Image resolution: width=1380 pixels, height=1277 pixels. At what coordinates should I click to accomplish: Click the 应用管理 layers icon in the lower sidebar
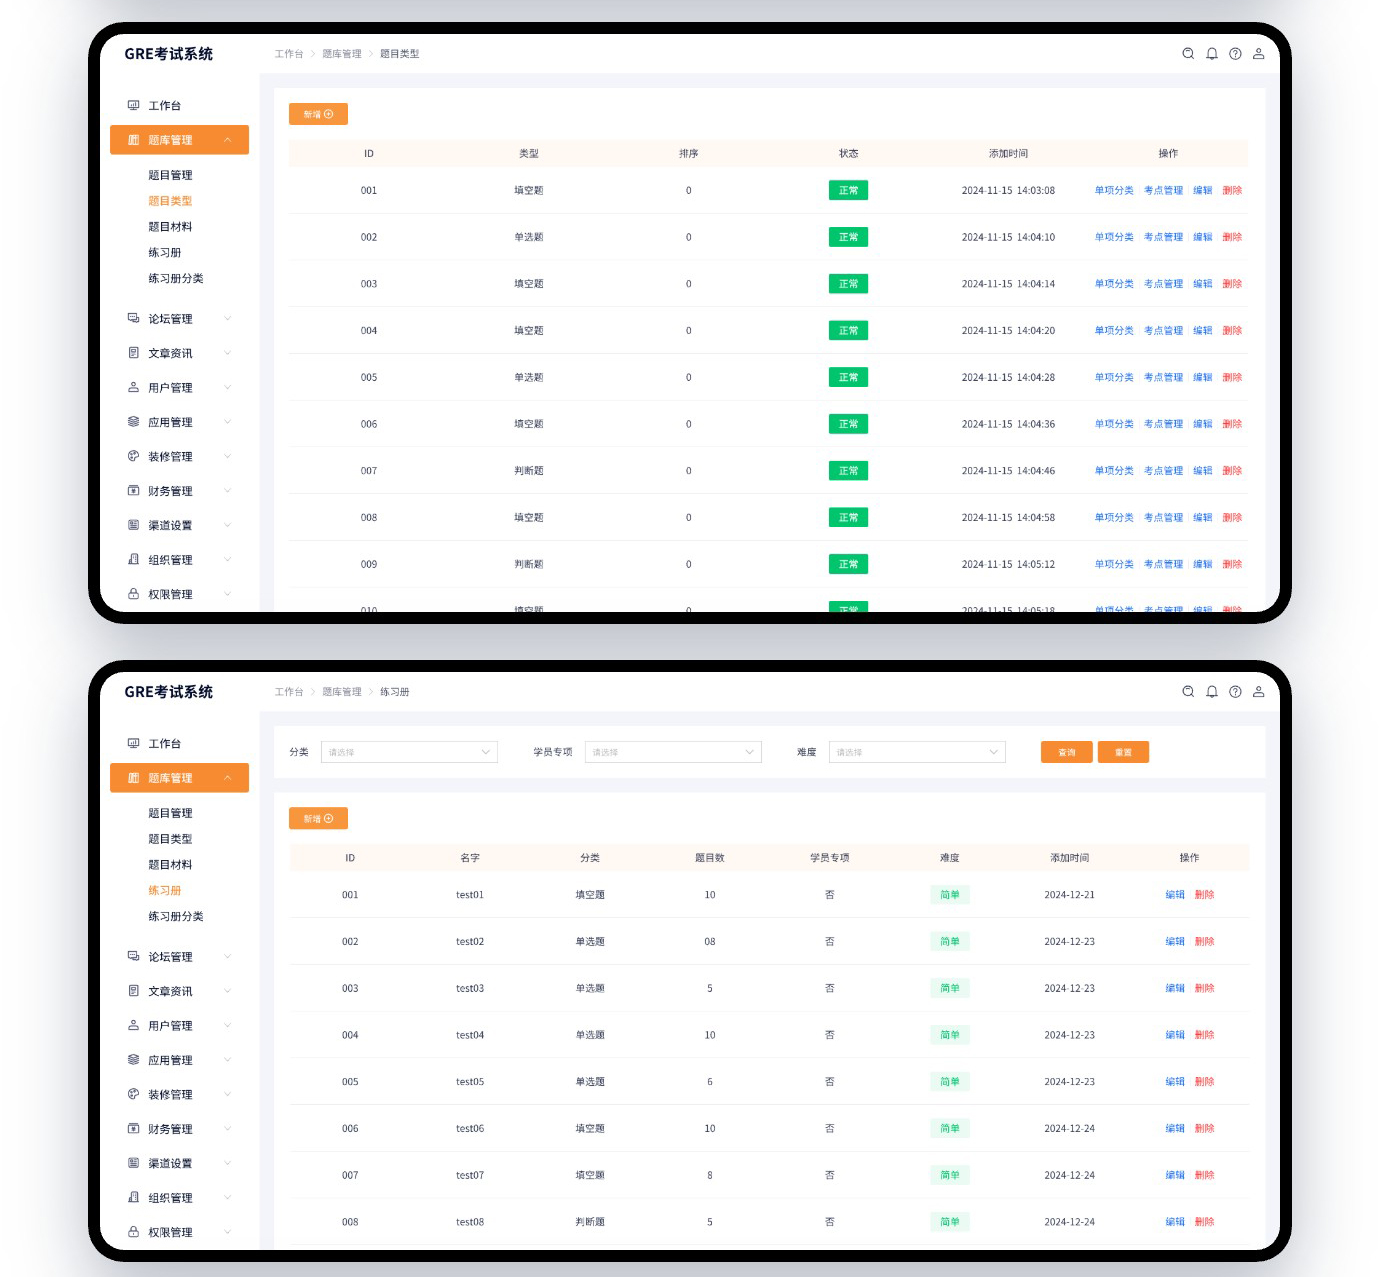(133, 1060)
